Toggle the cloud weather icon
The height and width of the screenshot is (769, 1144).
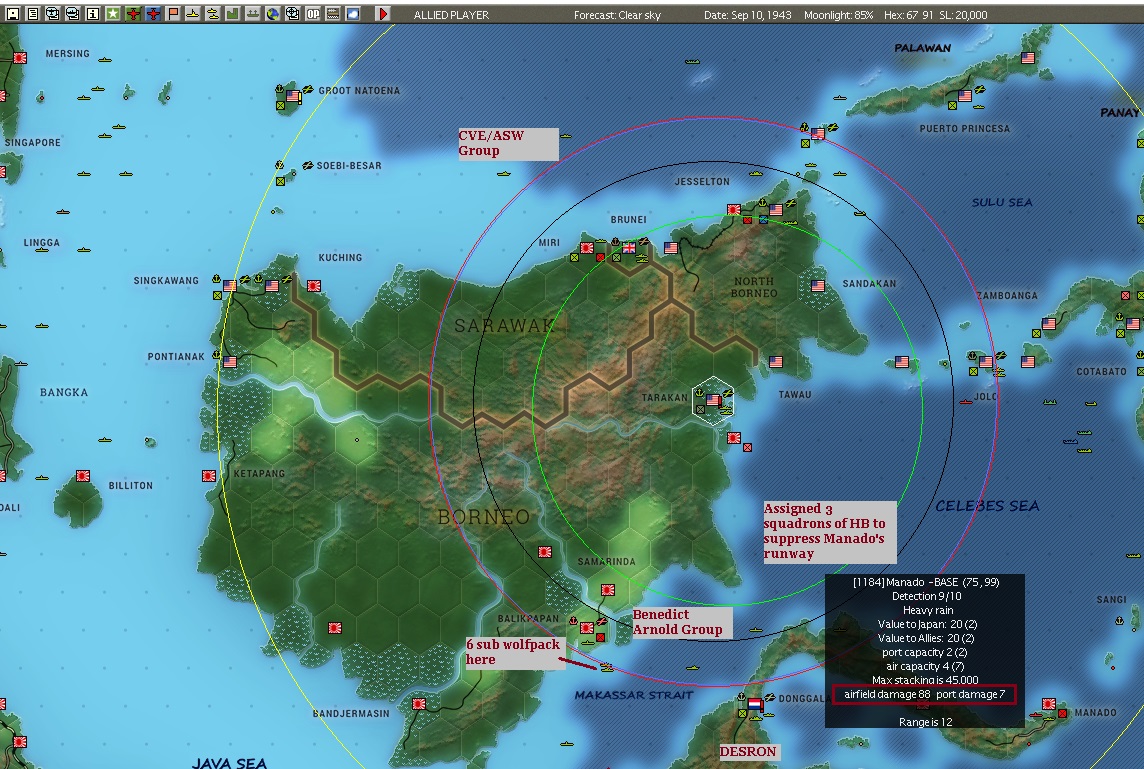tap(353, 14)
